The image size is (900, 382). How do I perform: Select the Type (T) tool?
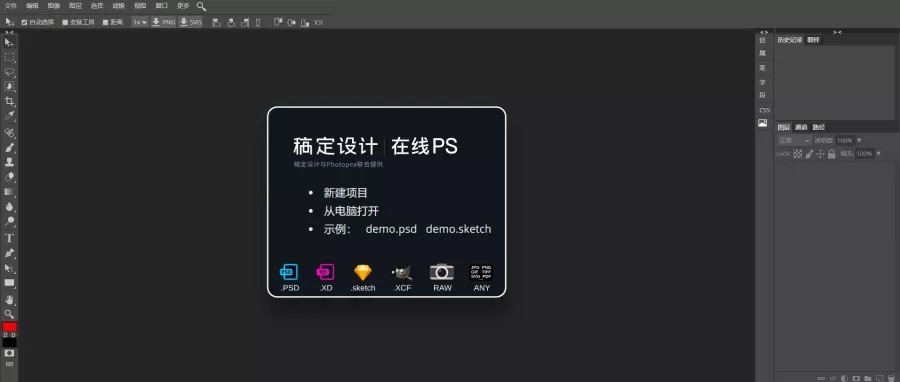(9, 238)
